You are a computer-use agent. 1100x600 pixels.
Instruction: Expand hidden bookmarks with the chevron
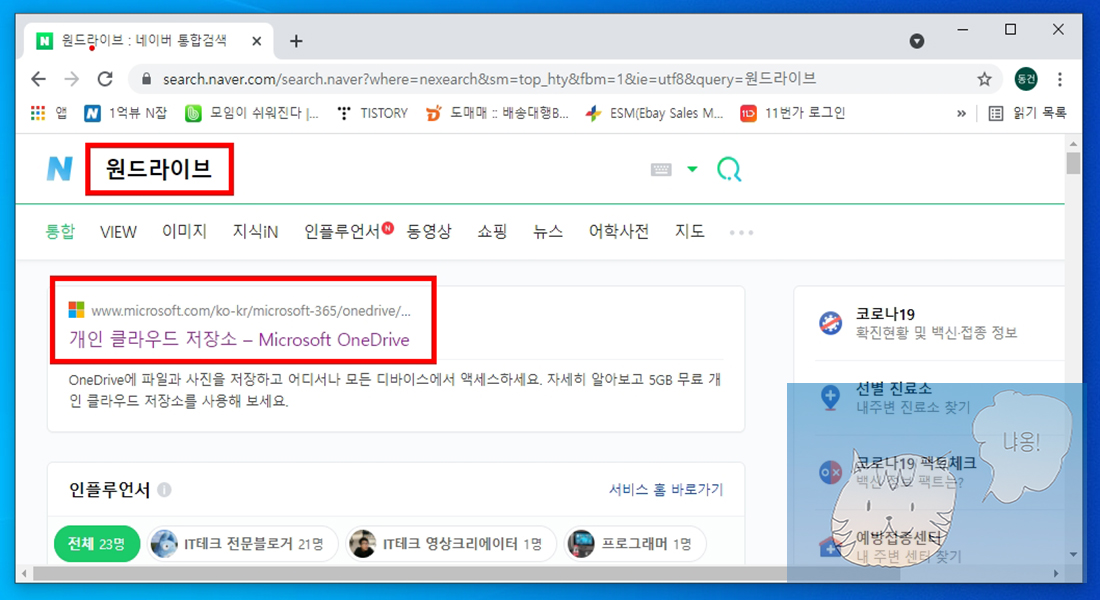[961, 113]
